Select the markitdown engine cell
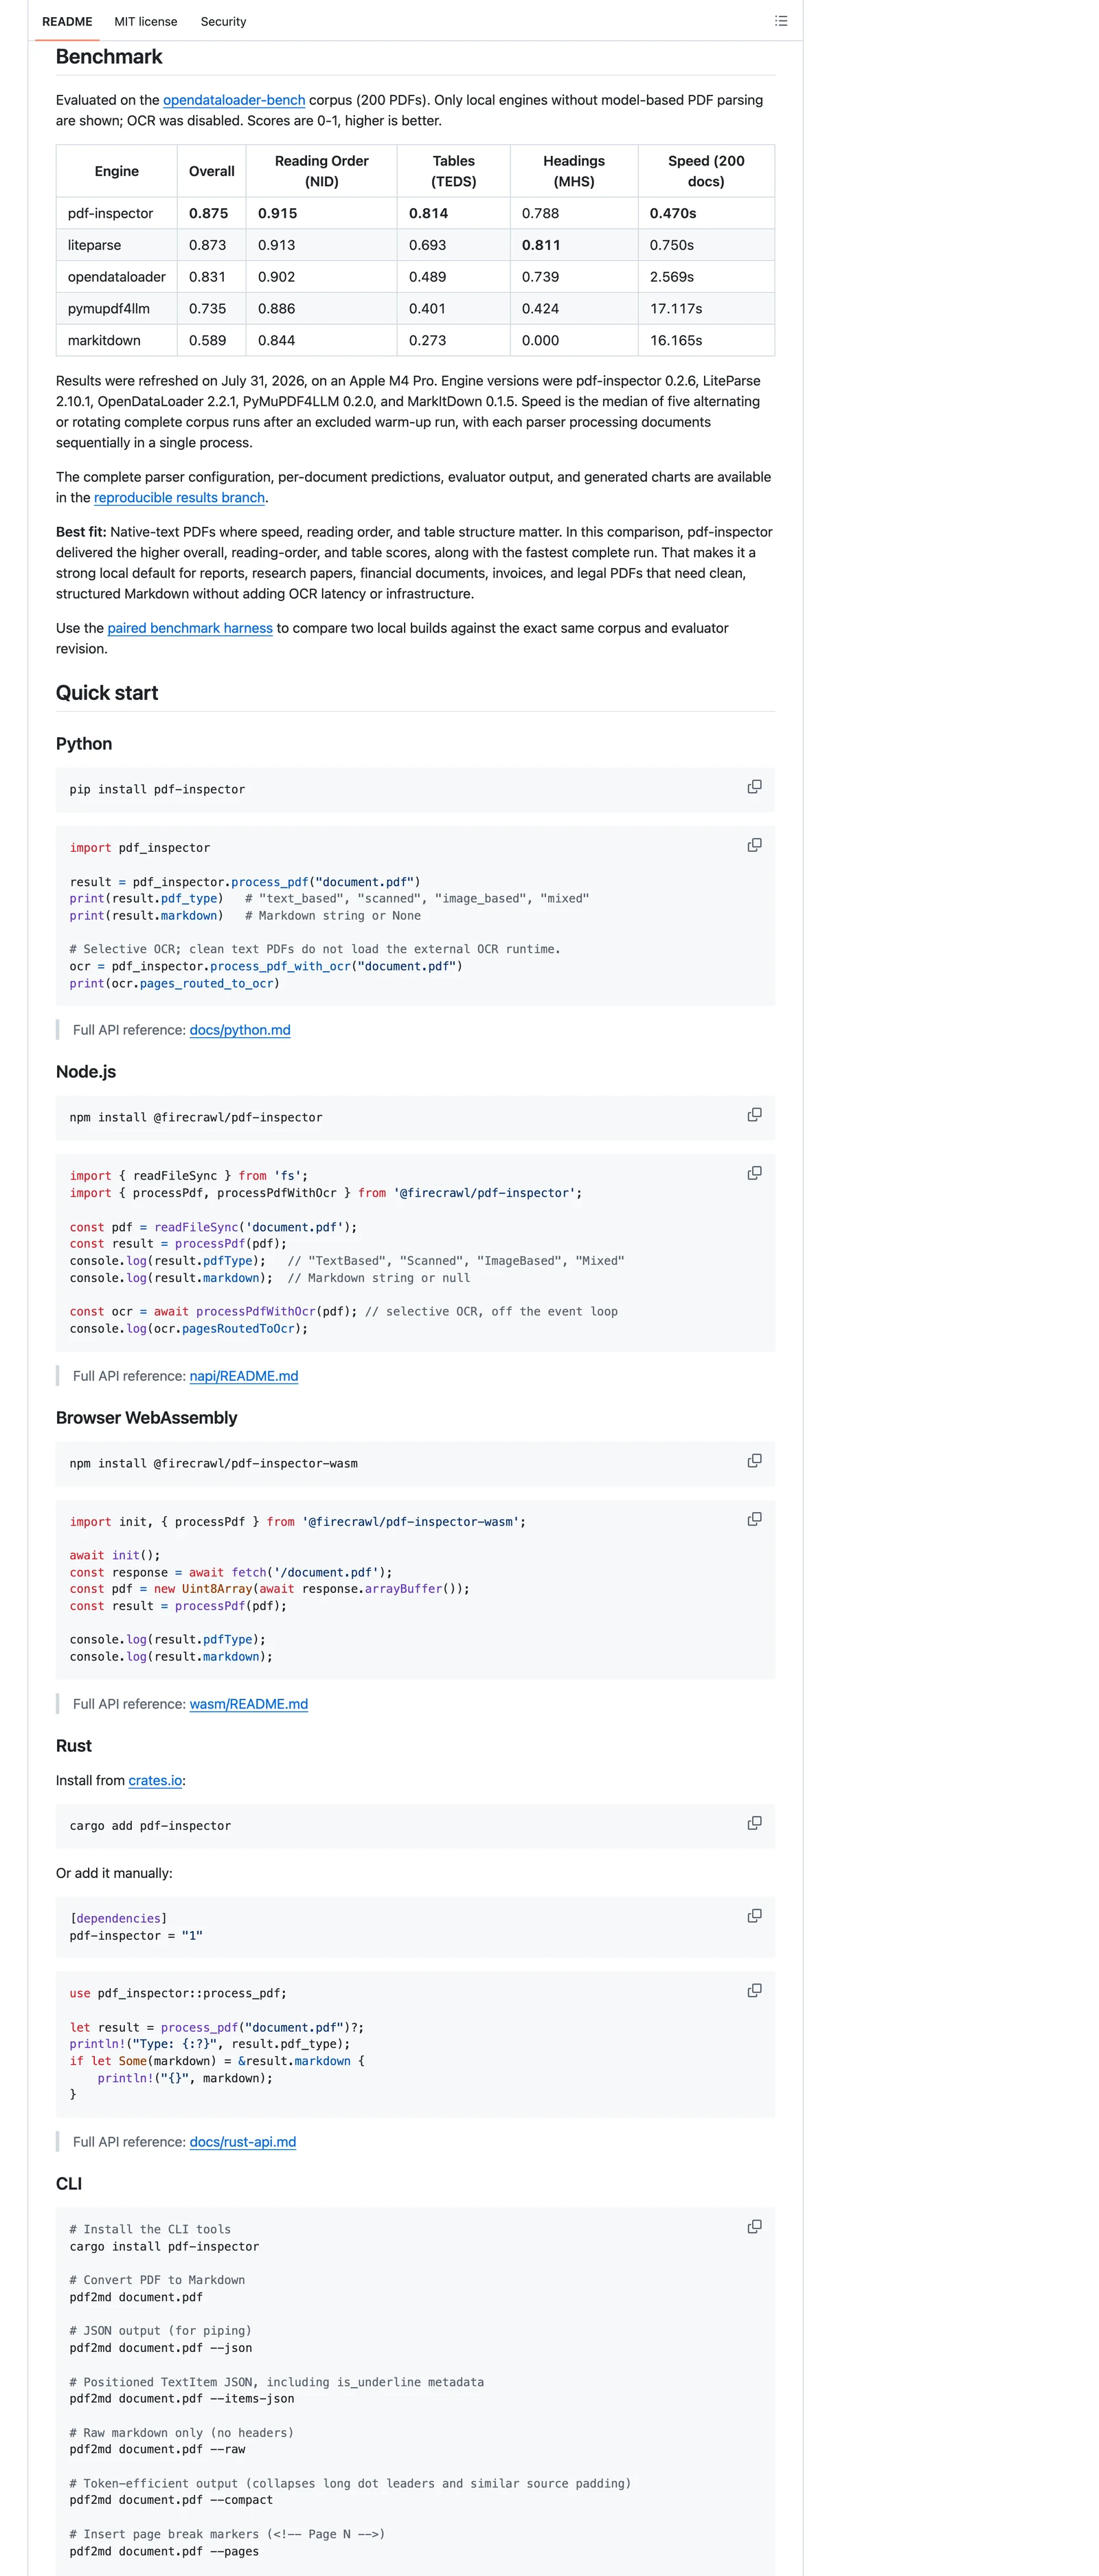 pos(117,341)
